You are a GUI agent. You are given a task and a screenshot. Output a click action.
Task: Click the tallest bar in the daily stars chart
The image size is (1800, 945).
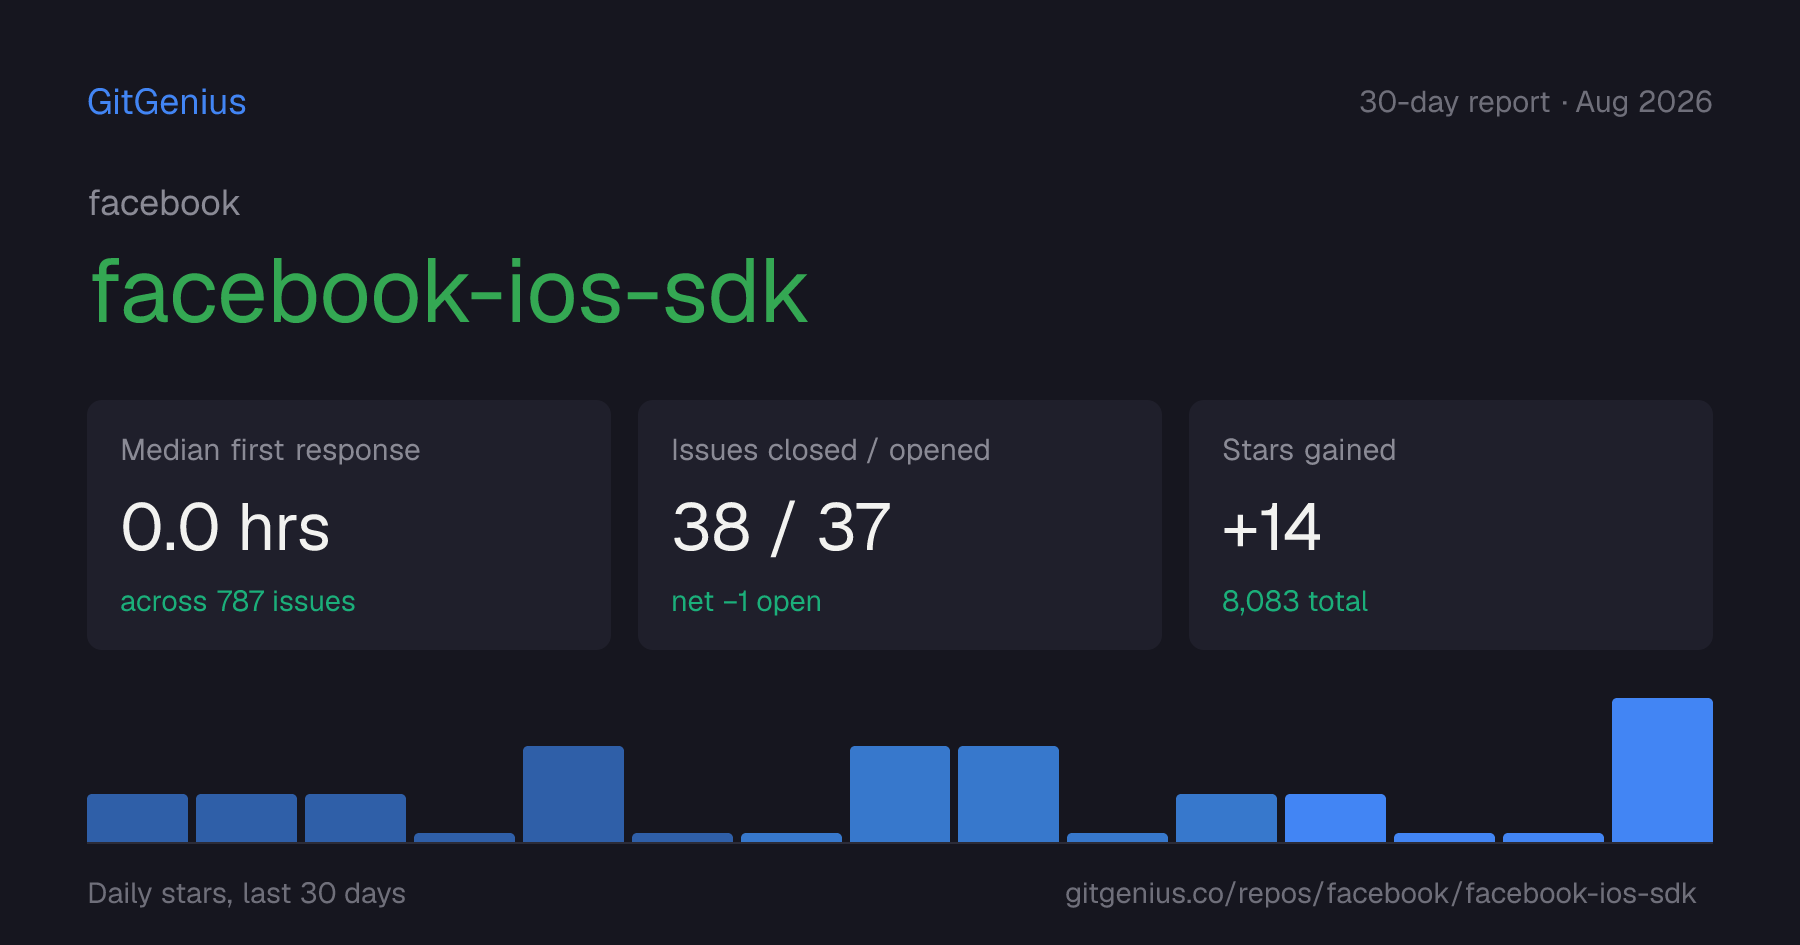[1662, 770]
